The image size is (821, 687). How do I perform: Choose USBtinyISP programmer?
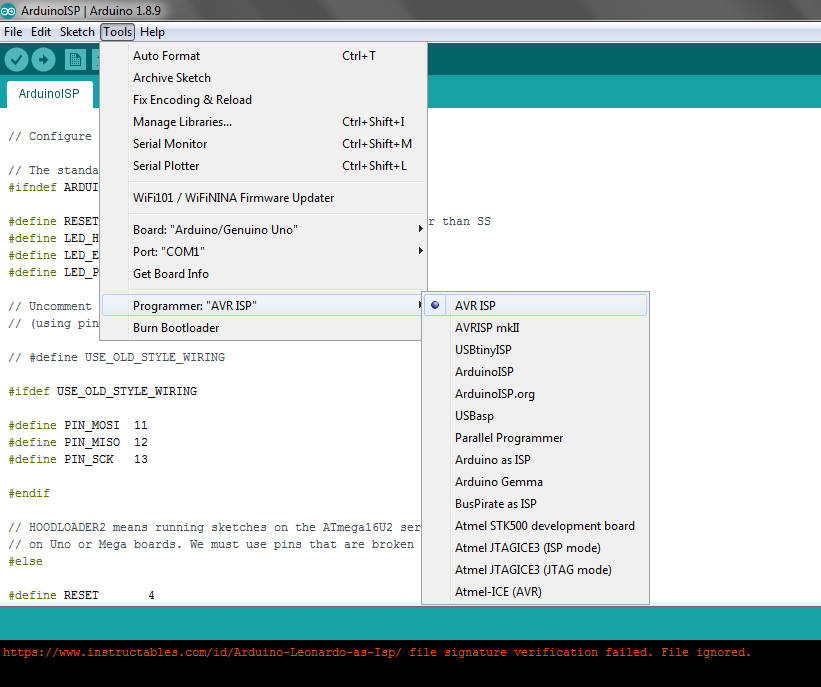(535, 350)
